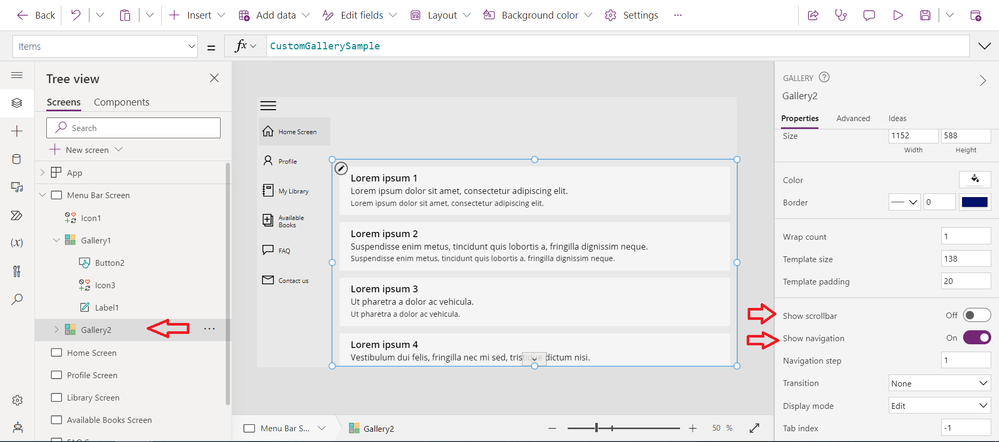Open the Add data menu
The image size is (999, 442).
point(274,15)
